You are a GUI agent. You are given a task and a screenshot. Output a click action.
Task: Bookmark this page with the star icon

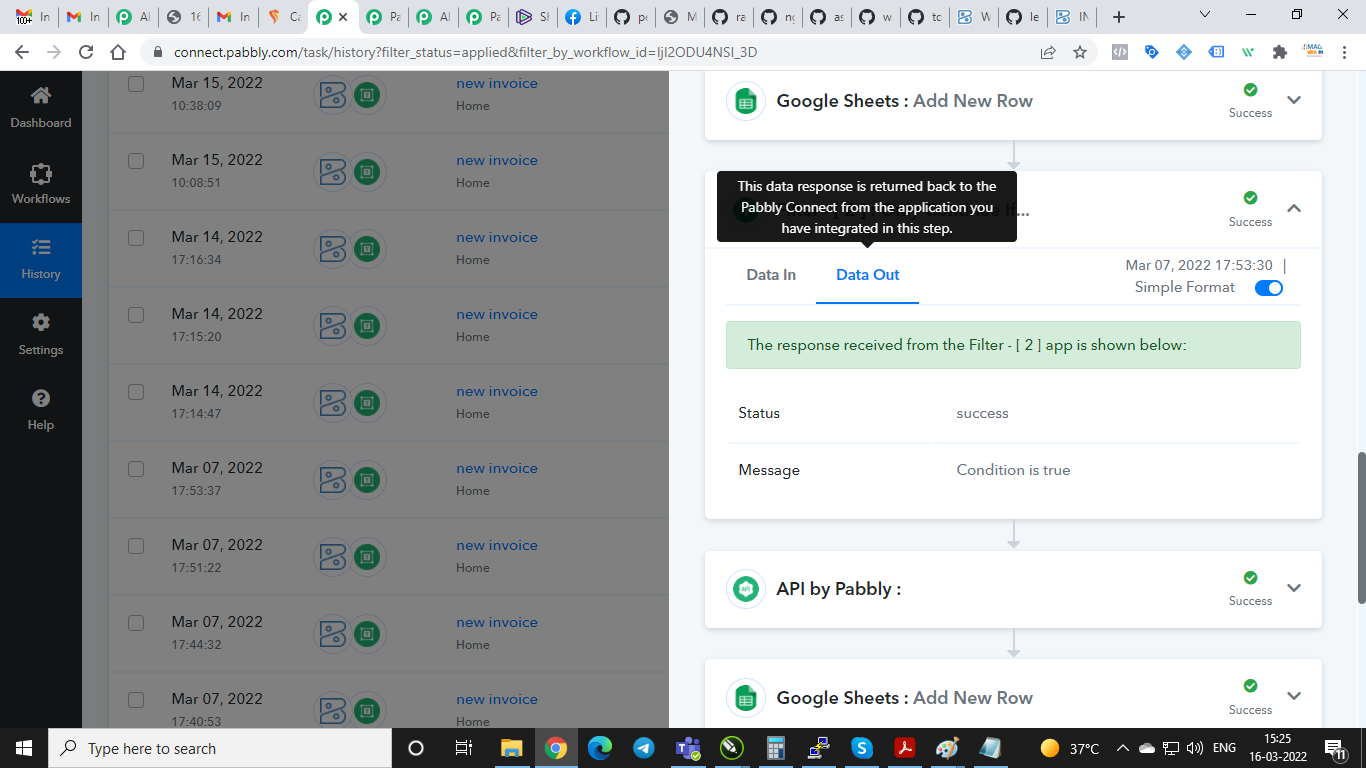[1080, 52]
